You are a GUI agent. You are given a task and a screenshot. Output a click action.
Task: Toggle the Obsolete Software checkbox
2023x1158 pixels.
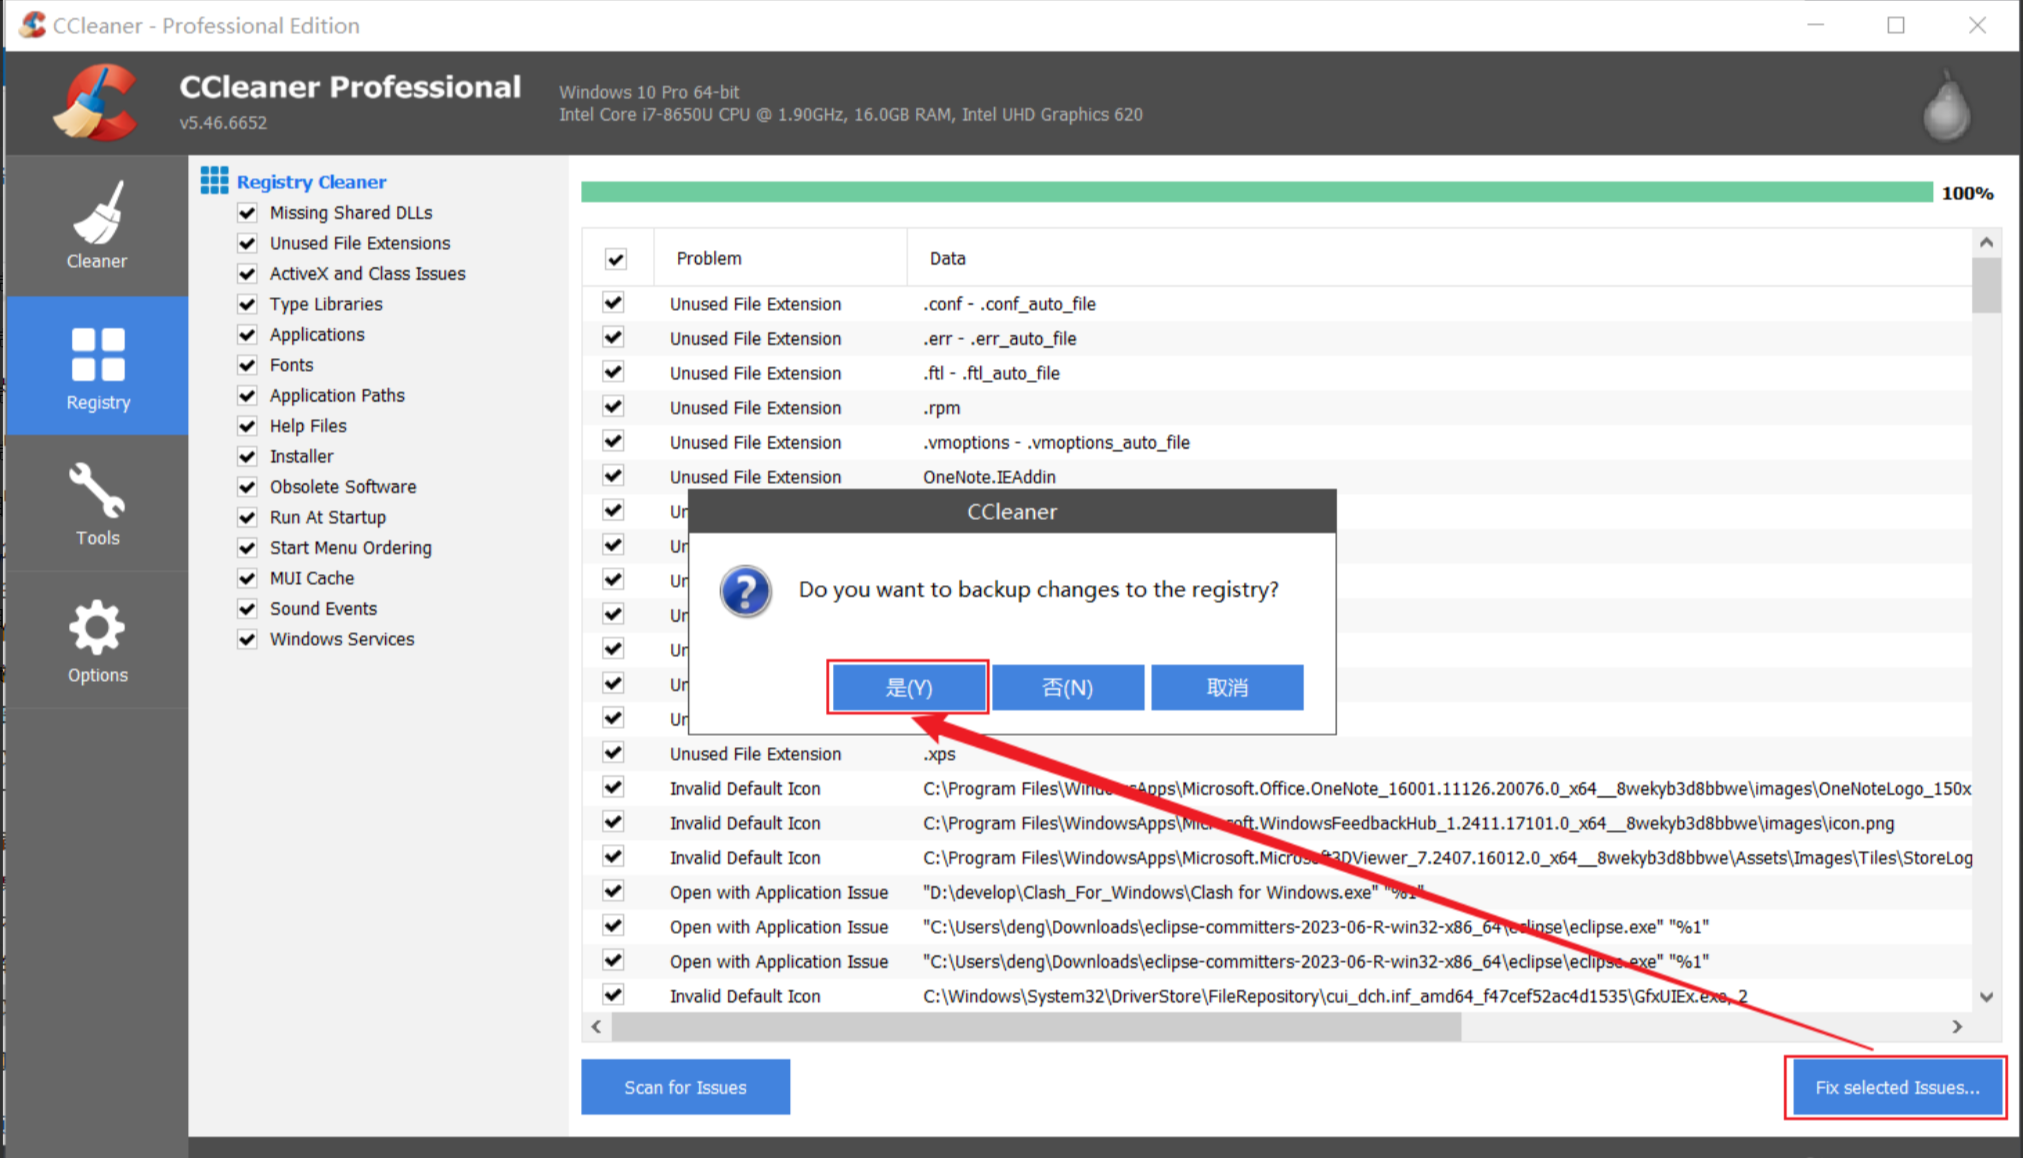tap(247, 487)
